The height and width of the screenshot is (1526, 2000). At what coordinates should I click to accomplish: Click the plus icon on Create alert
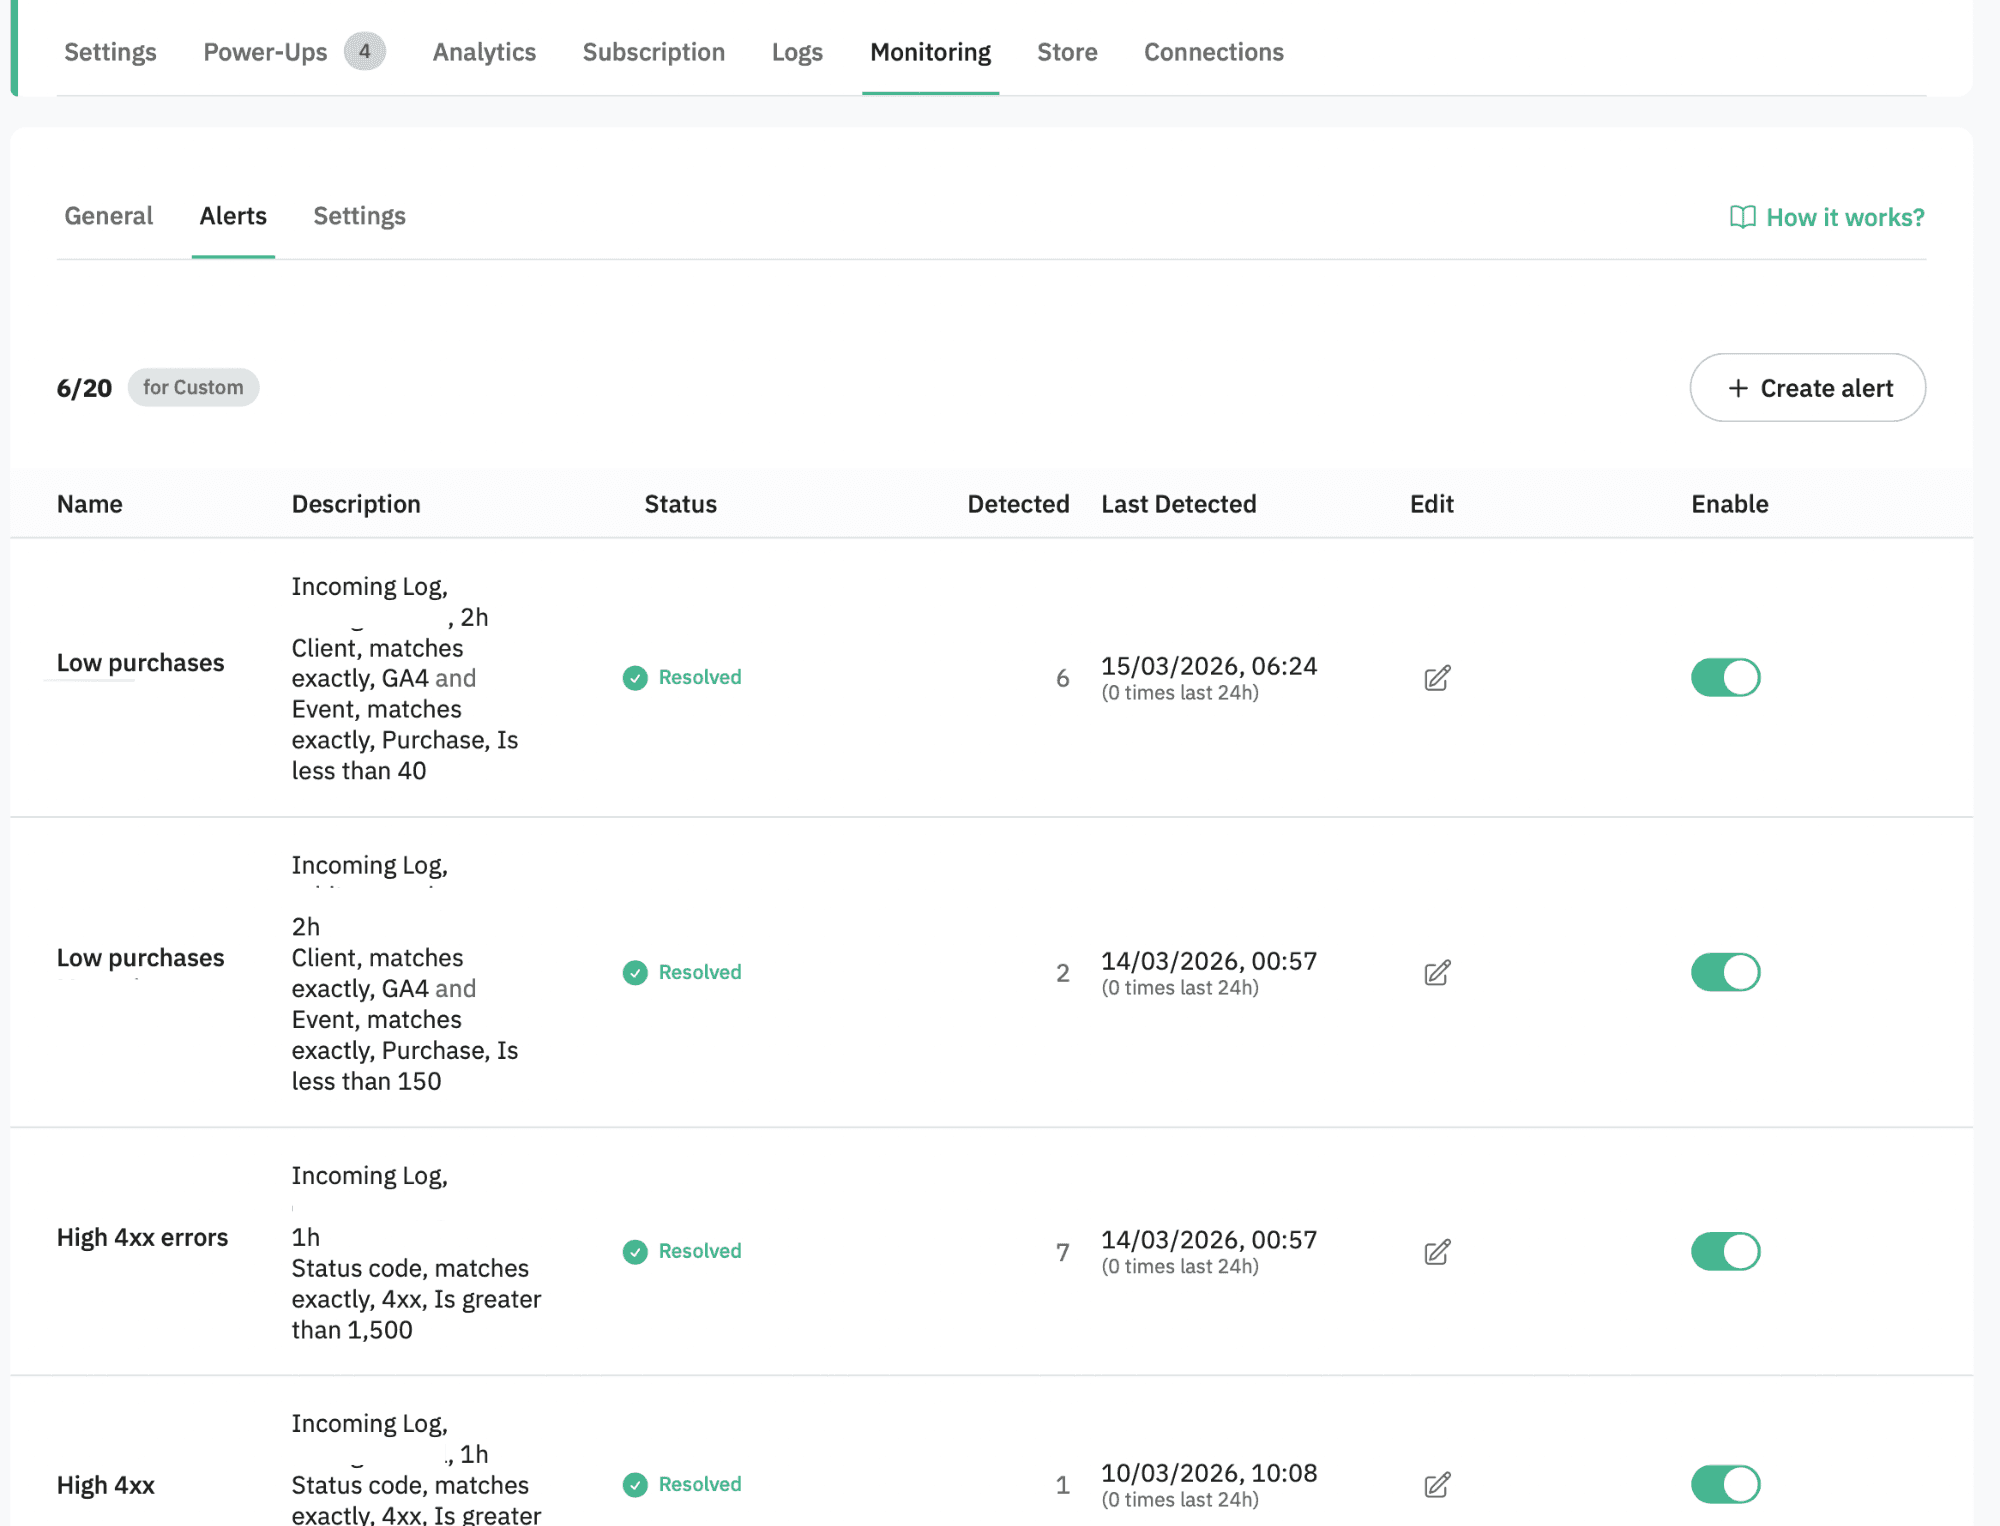1737,388
